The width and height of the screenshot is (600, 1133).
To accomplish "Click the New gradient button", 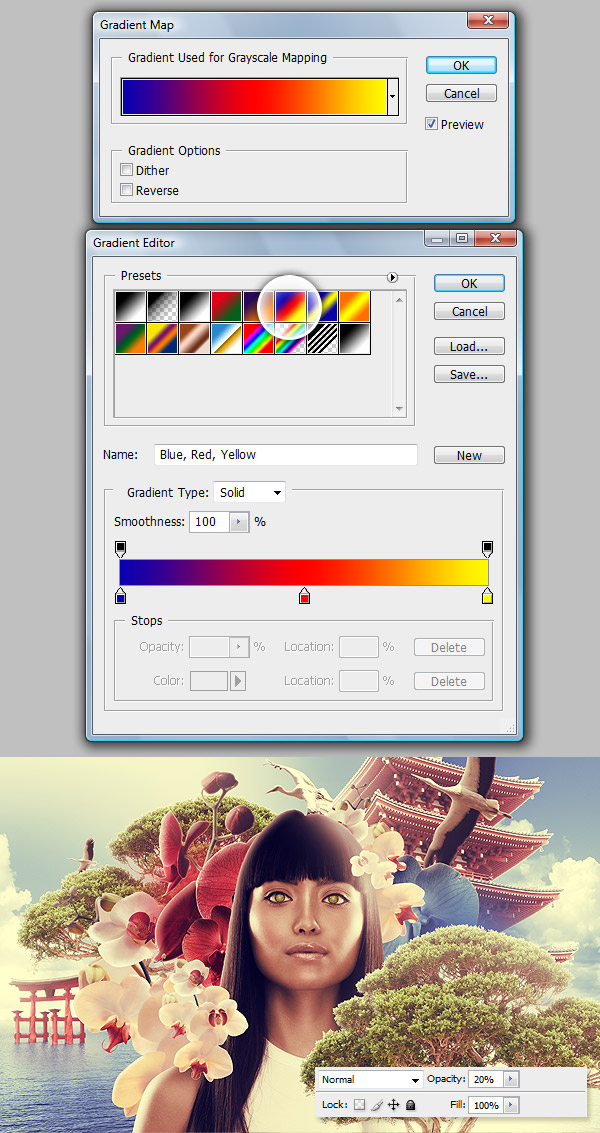I will click(x=469, y=455).
